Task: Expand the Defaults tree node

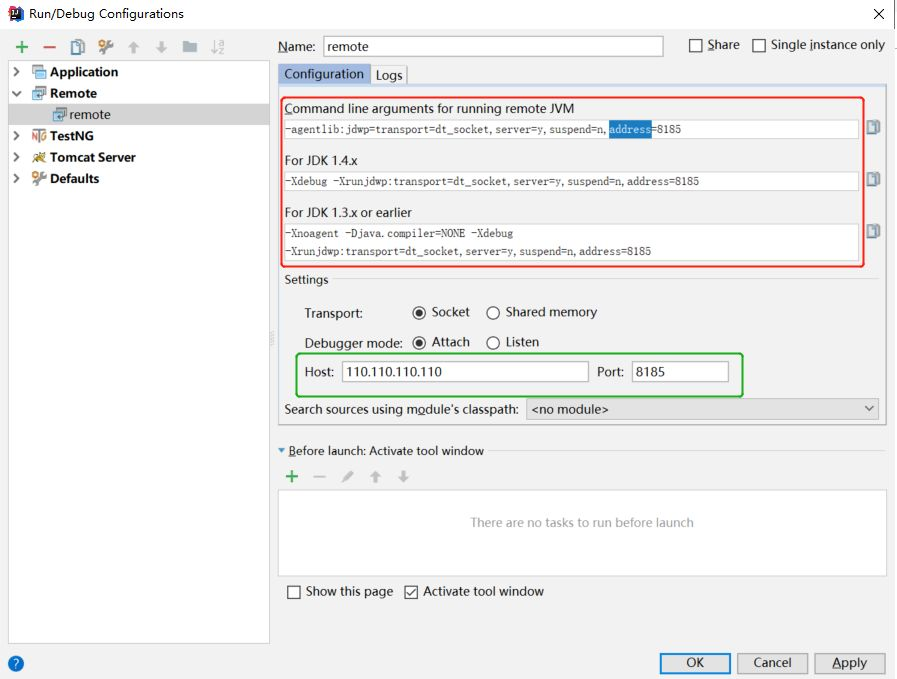Action: (17, 178)
